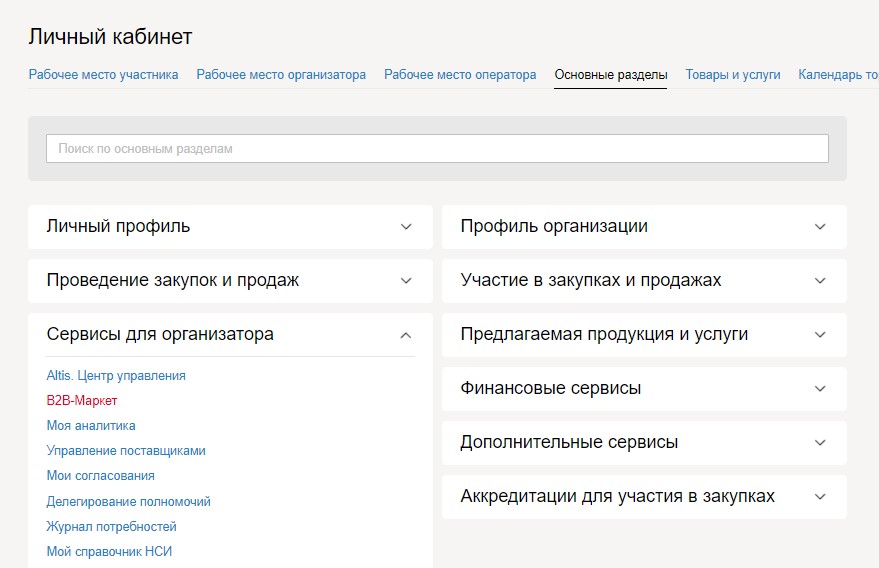Collapse the Сервисы для организатора section

tap(230, 335)
